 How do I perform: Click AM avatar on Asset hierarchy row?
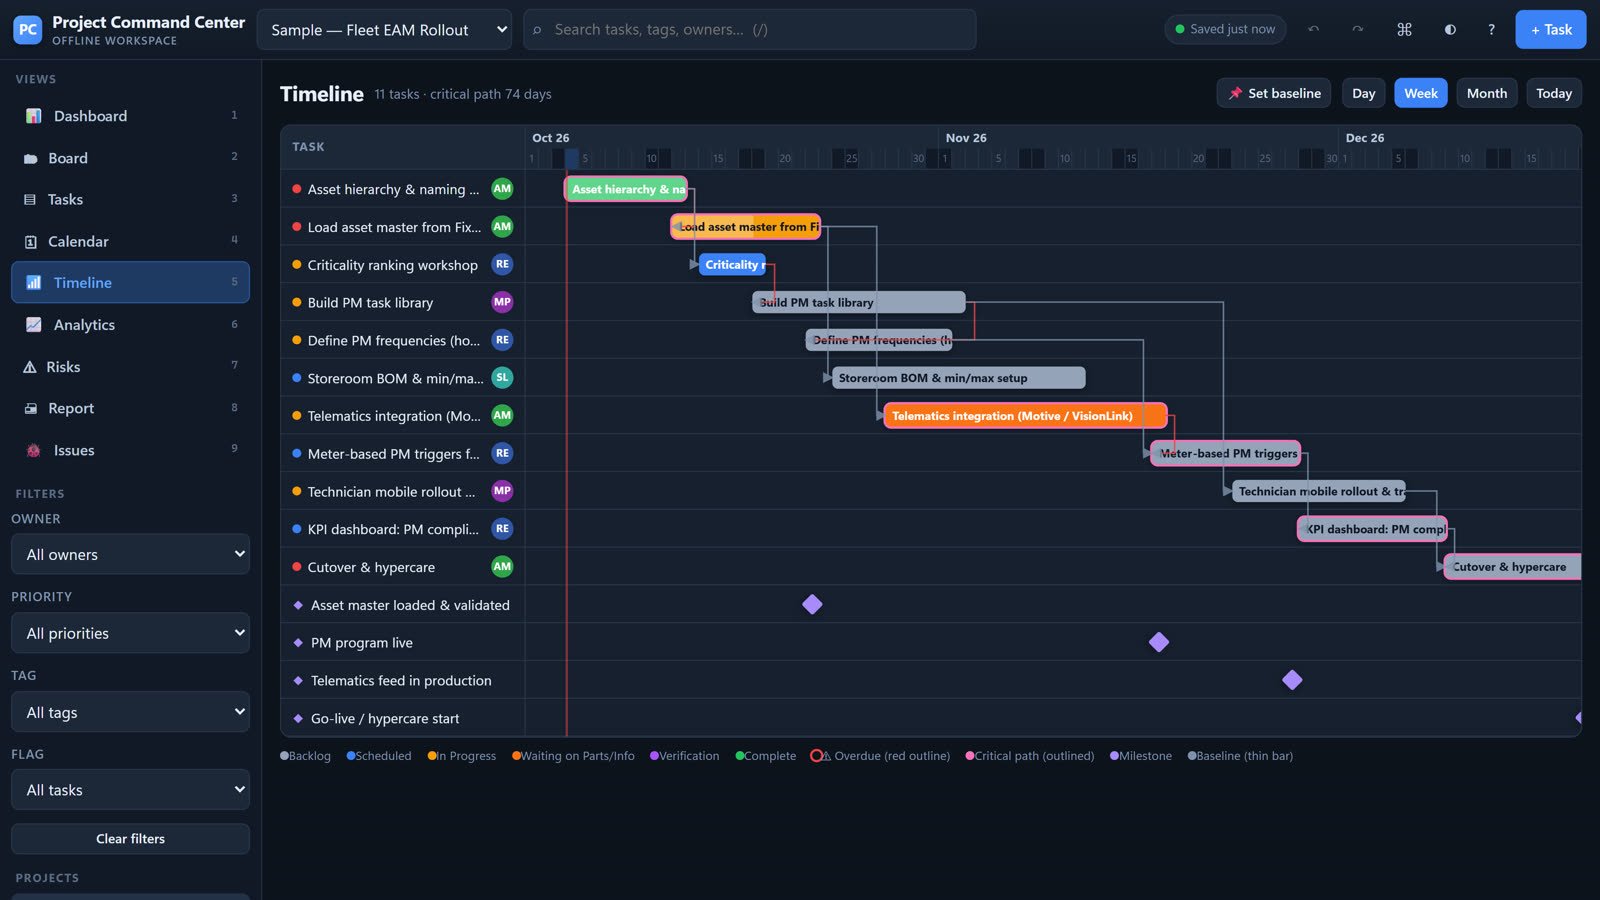coord(502,189)
